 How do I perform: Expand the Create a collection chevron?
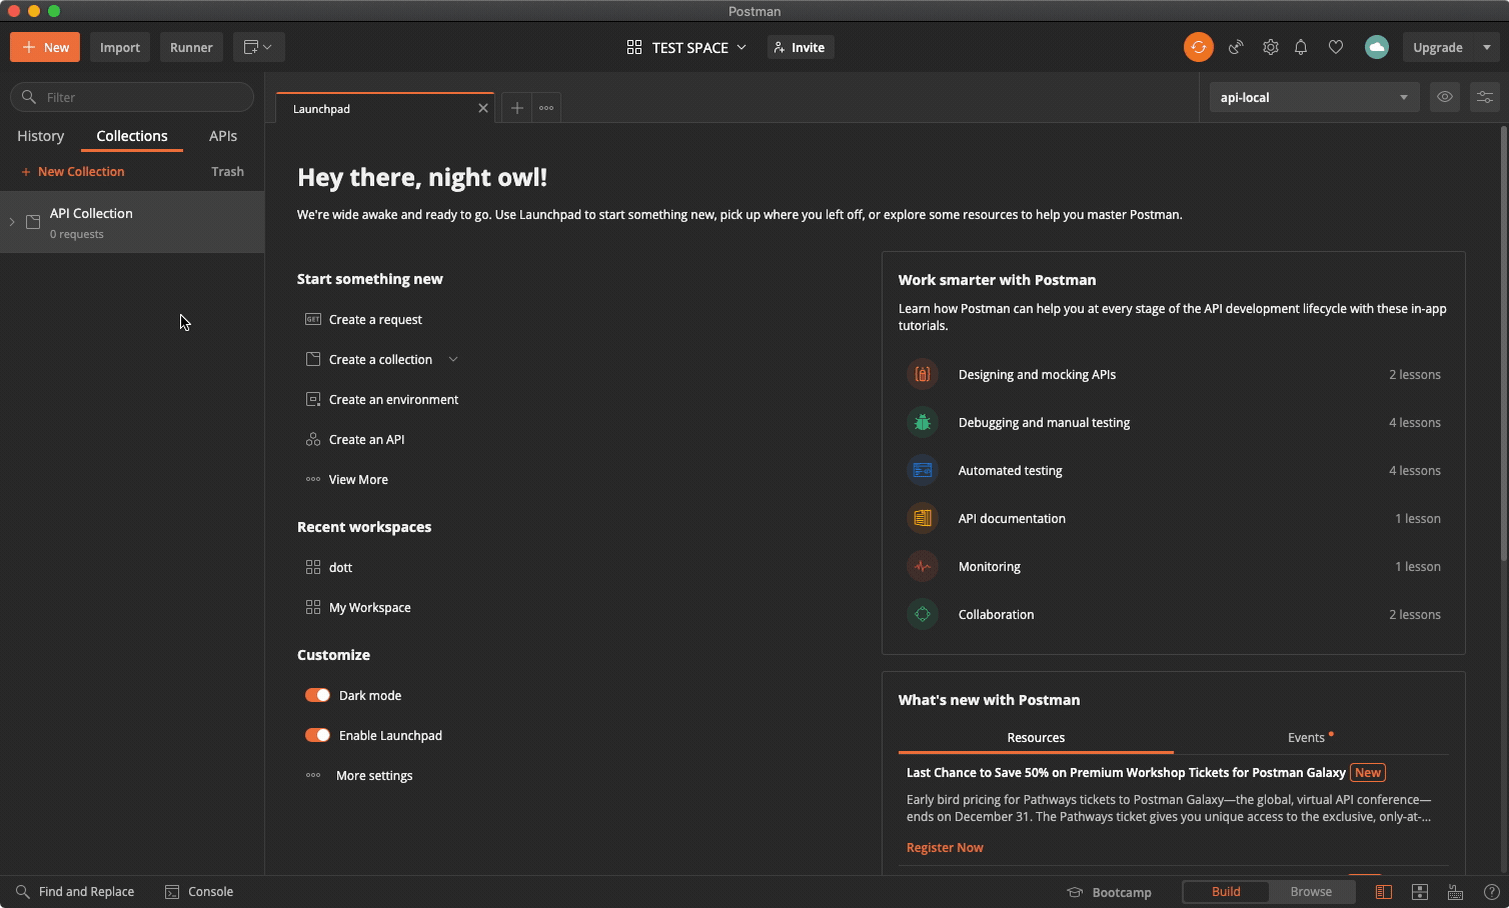coord(453,359)
